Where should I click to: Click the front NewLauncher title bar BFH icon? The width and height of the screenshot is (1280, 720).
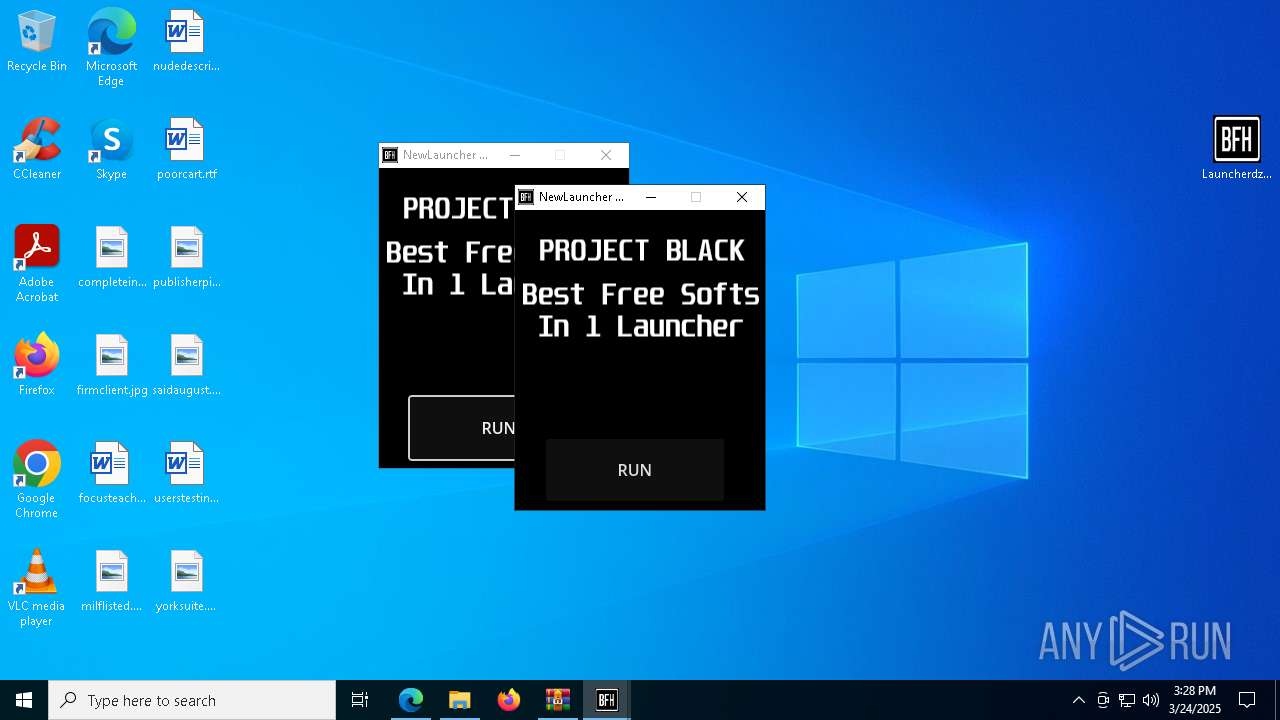[526, 197]
